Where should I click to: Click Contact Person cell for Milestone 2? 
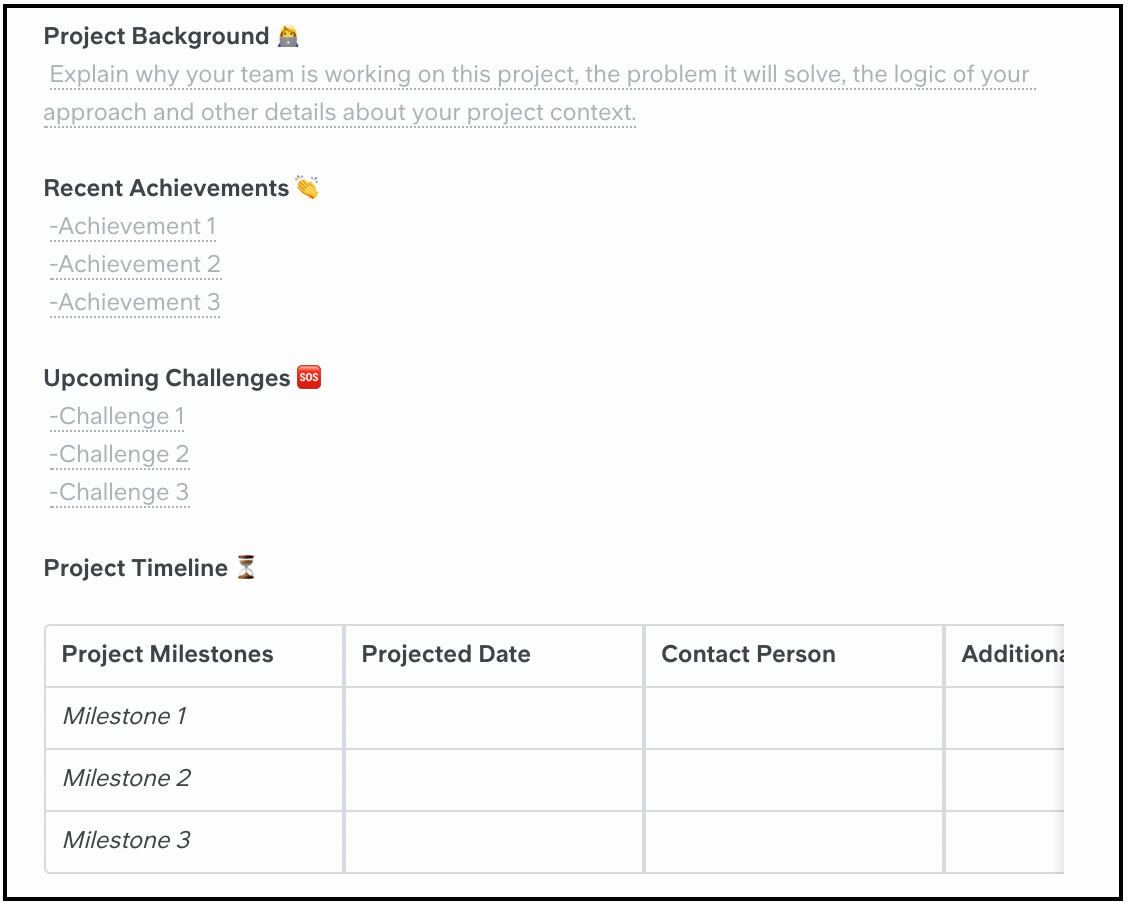pyautogui.click(x=794, y=779)
